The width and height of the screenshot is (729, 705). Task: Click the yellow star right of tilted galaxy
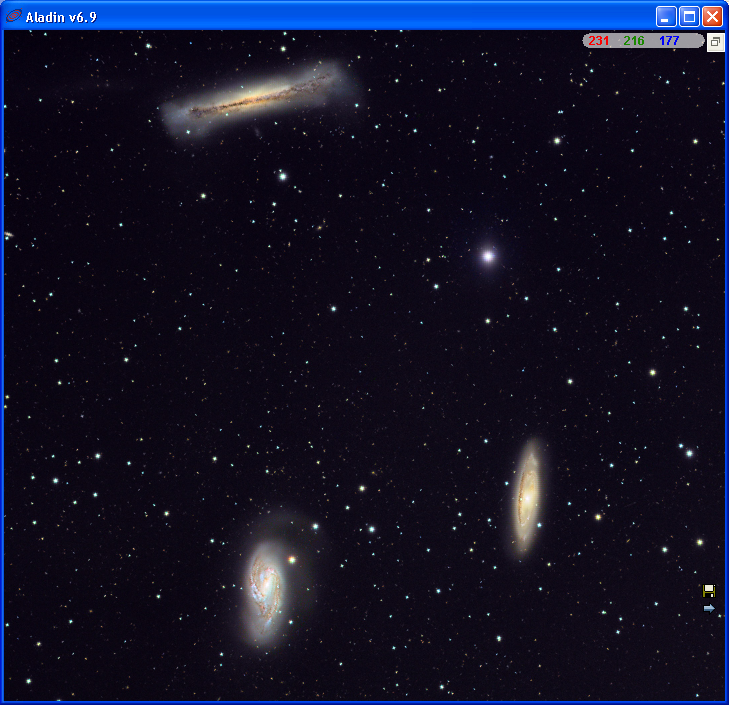598,517
